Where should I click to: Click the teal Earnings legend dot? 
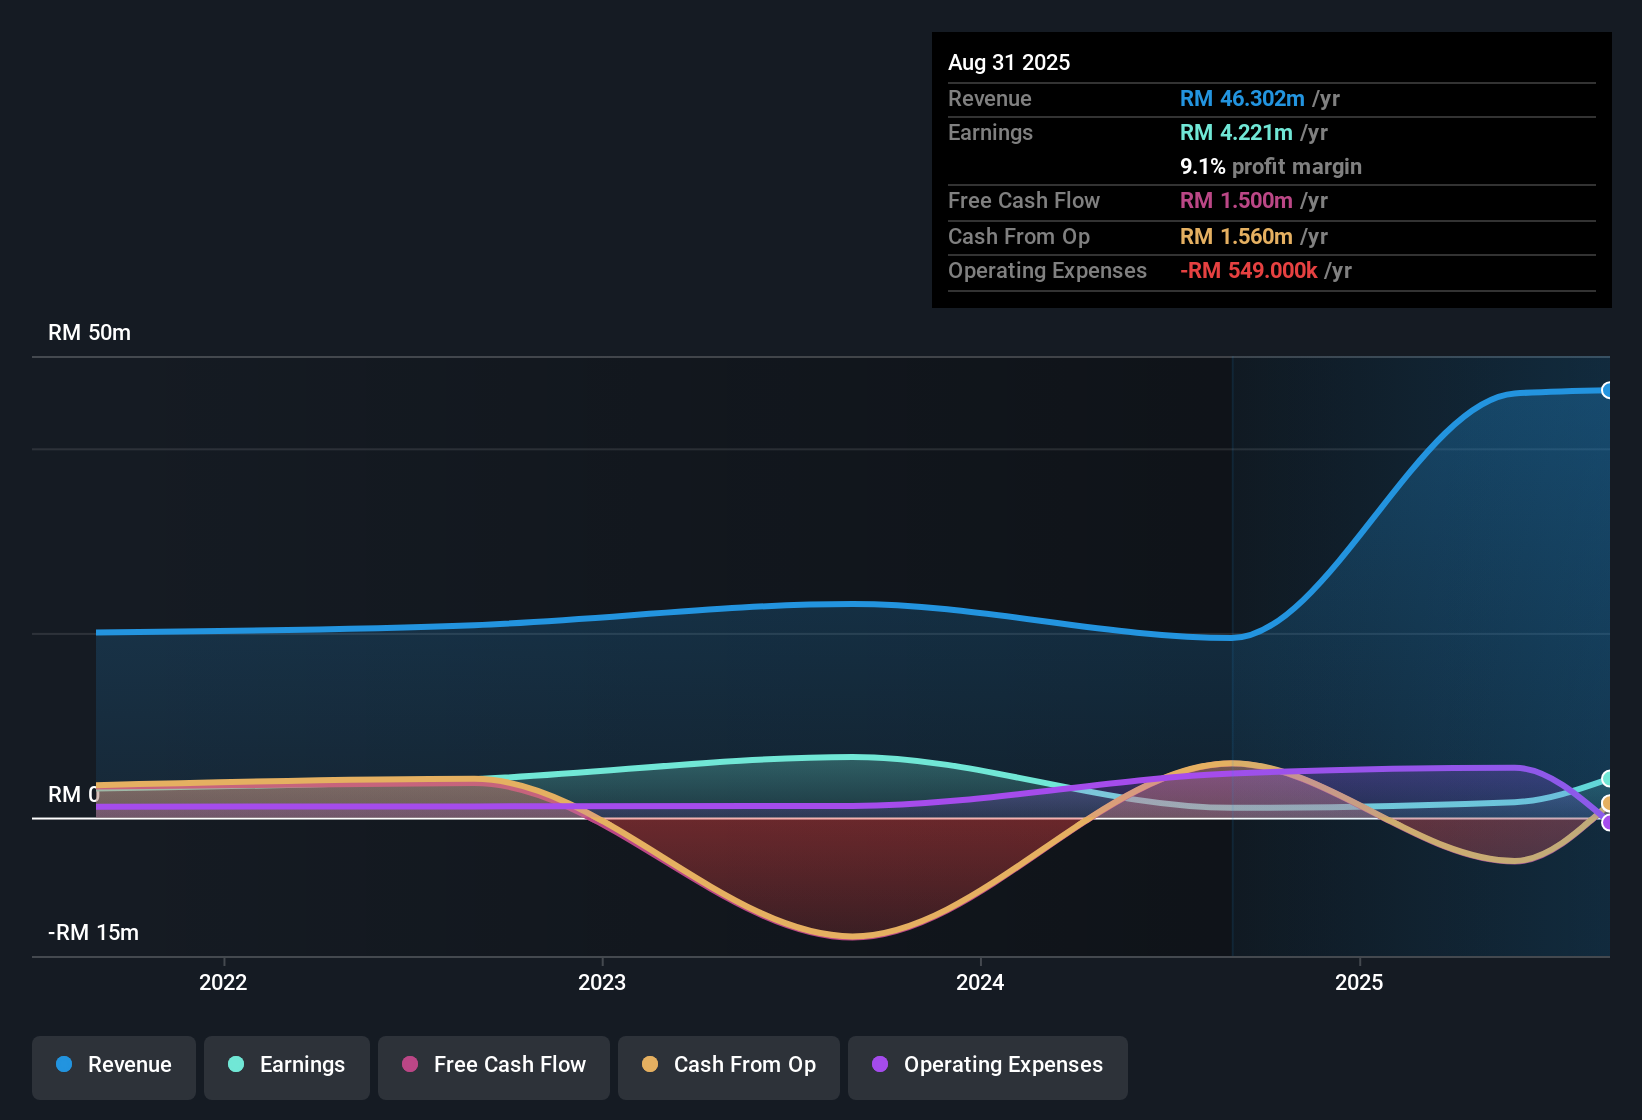(x=235, y=1065)
